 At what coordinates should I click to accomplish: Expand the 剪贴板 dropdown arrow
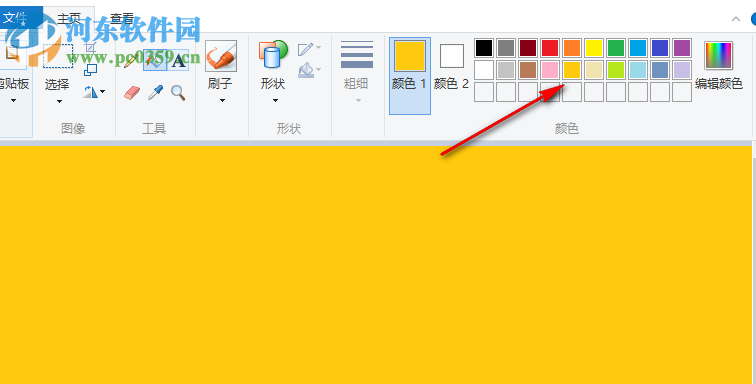(14, 101)
